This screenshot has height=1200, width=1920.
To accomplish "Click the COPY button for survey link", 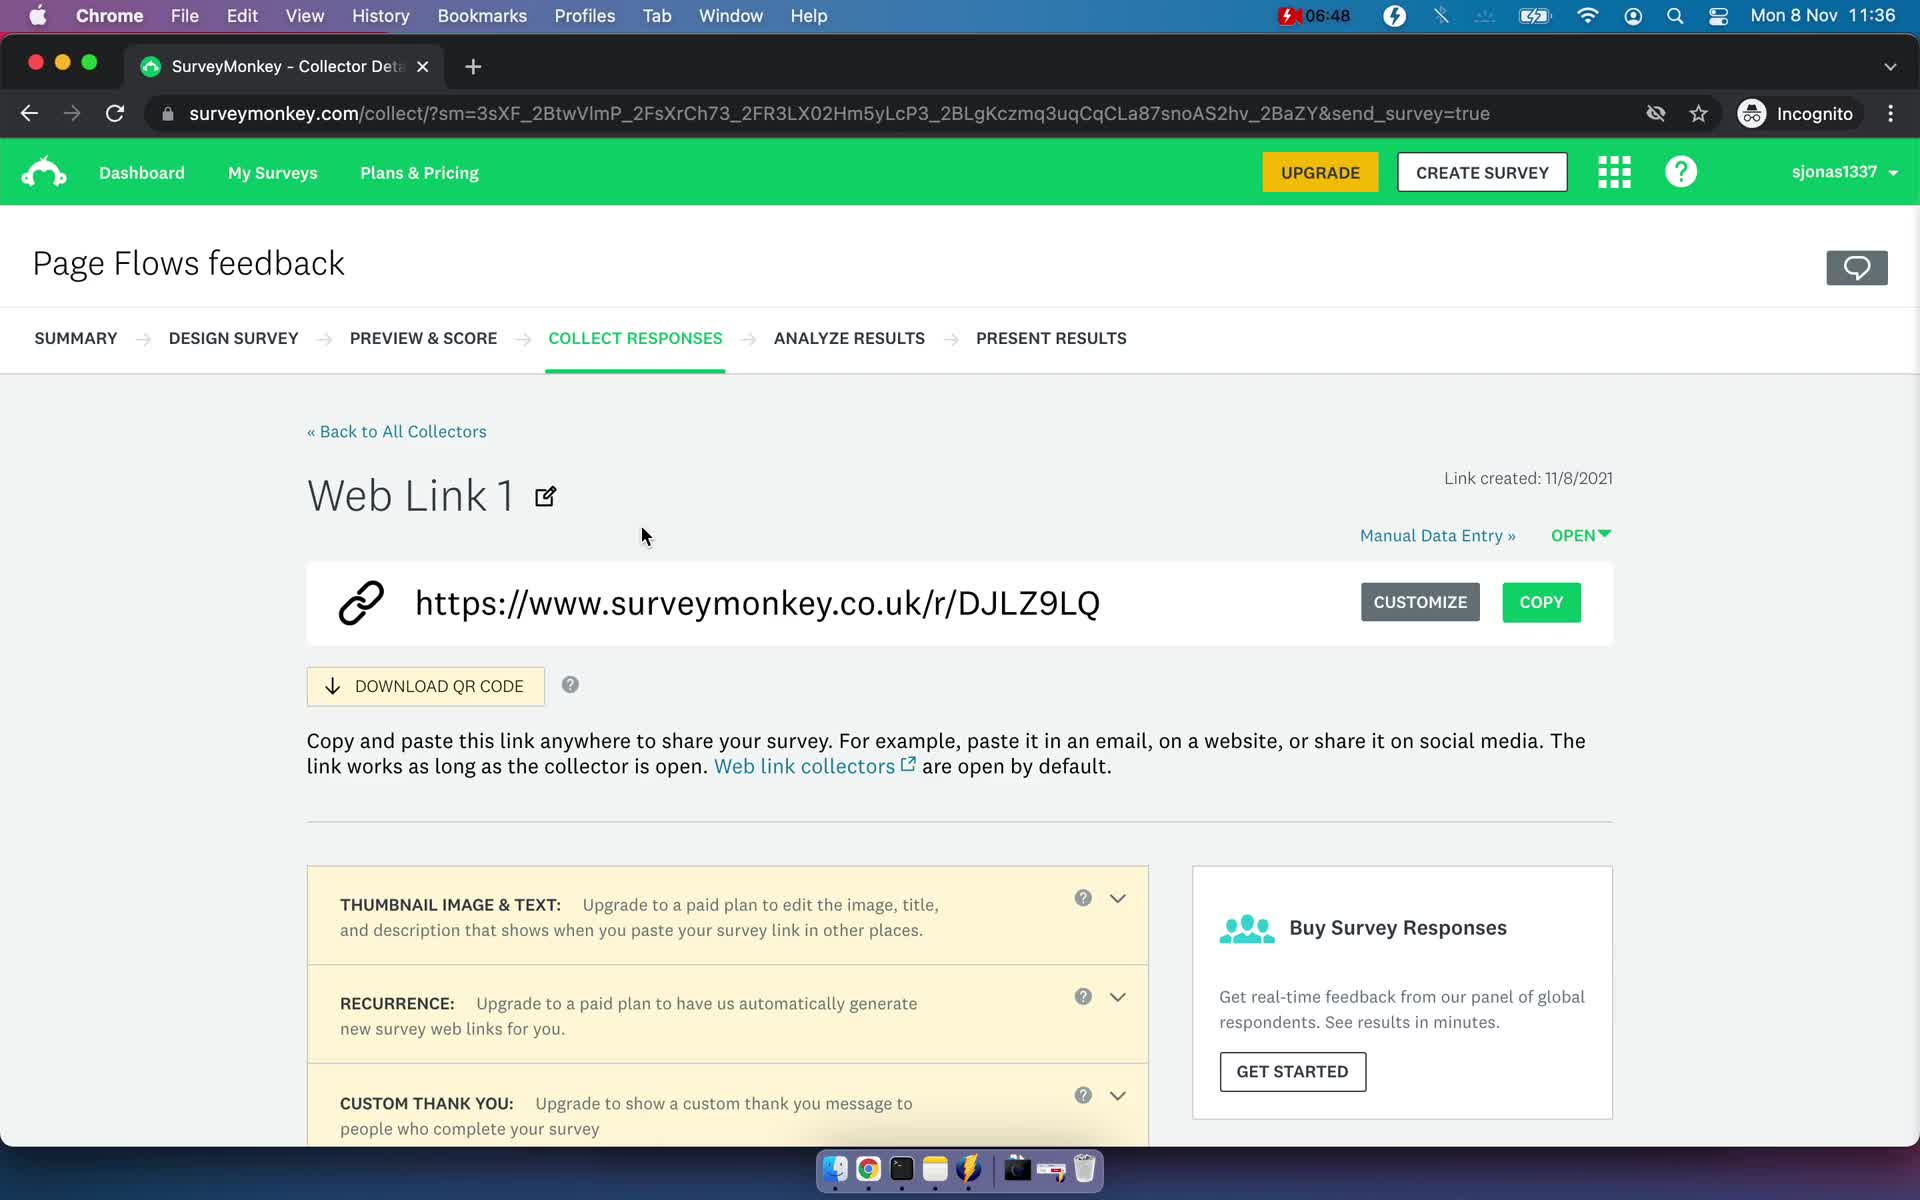I will pyautogui.click(x=1541, y=601).
